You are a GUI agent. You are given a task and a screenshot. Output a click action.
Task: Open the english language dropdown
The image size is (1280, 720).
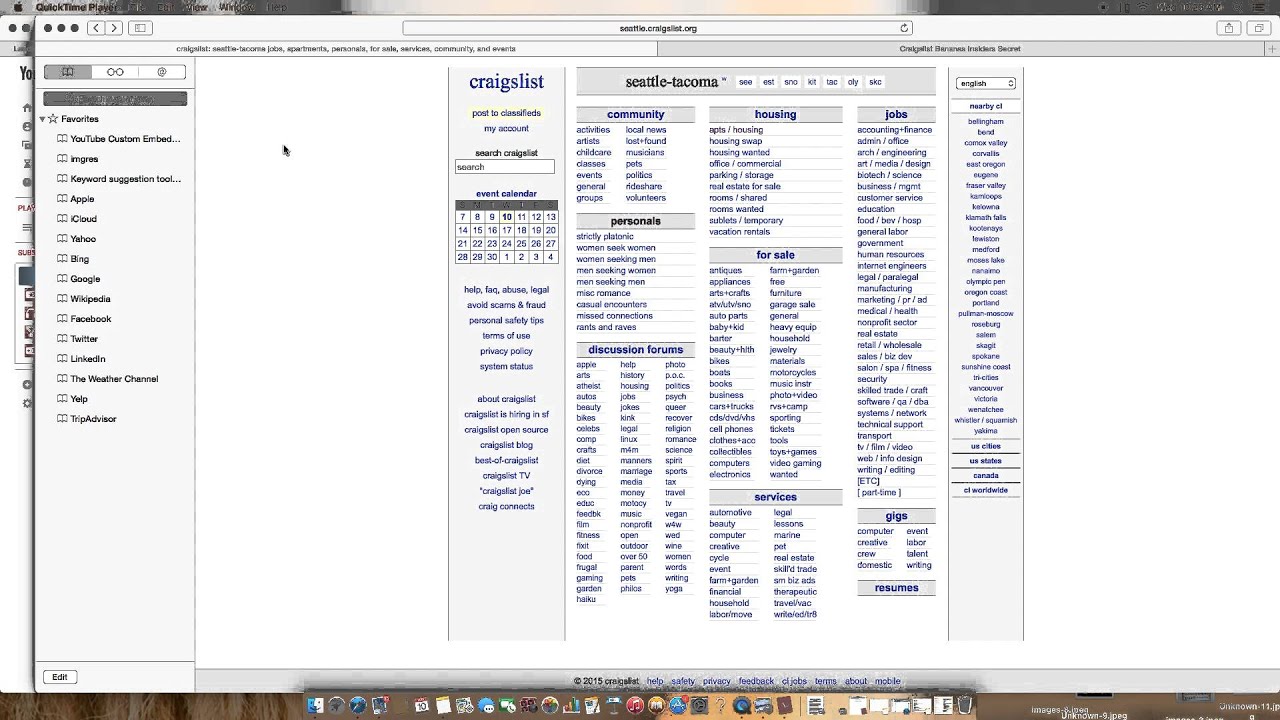click(x=986, y=83)
